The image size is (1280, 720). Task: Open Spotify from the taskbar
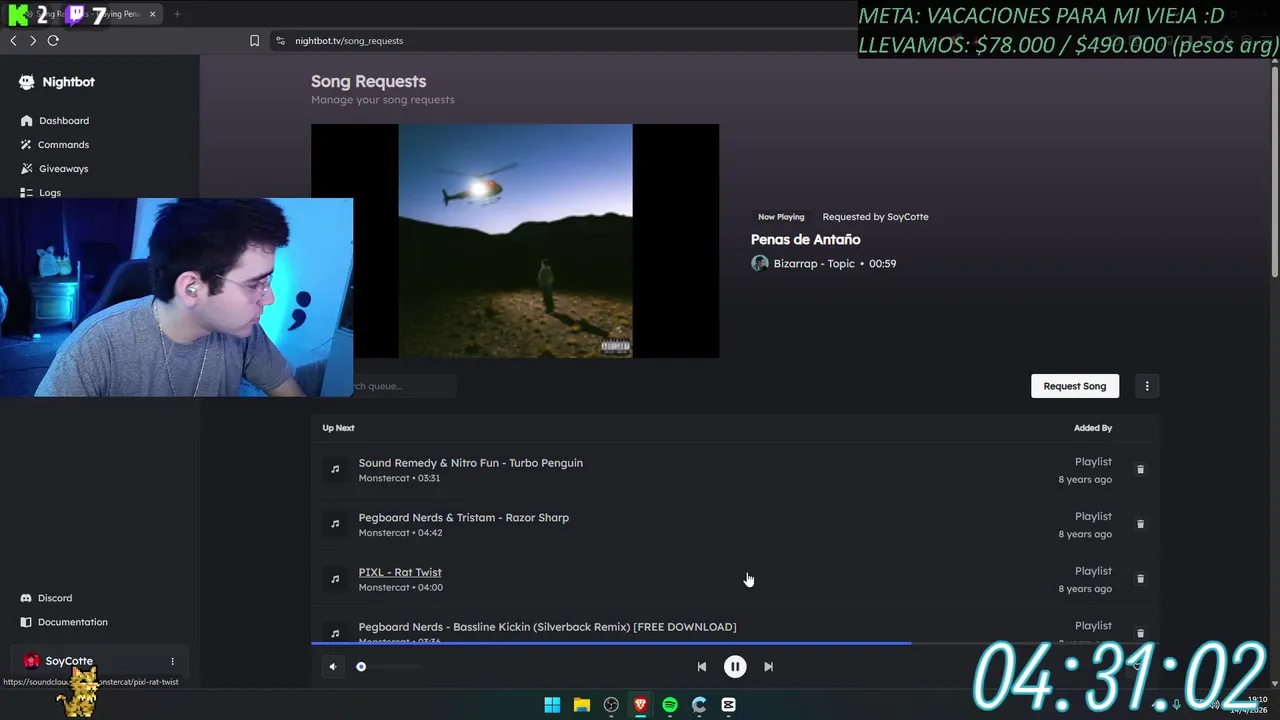pyautogui.click(x=670, y=705)
